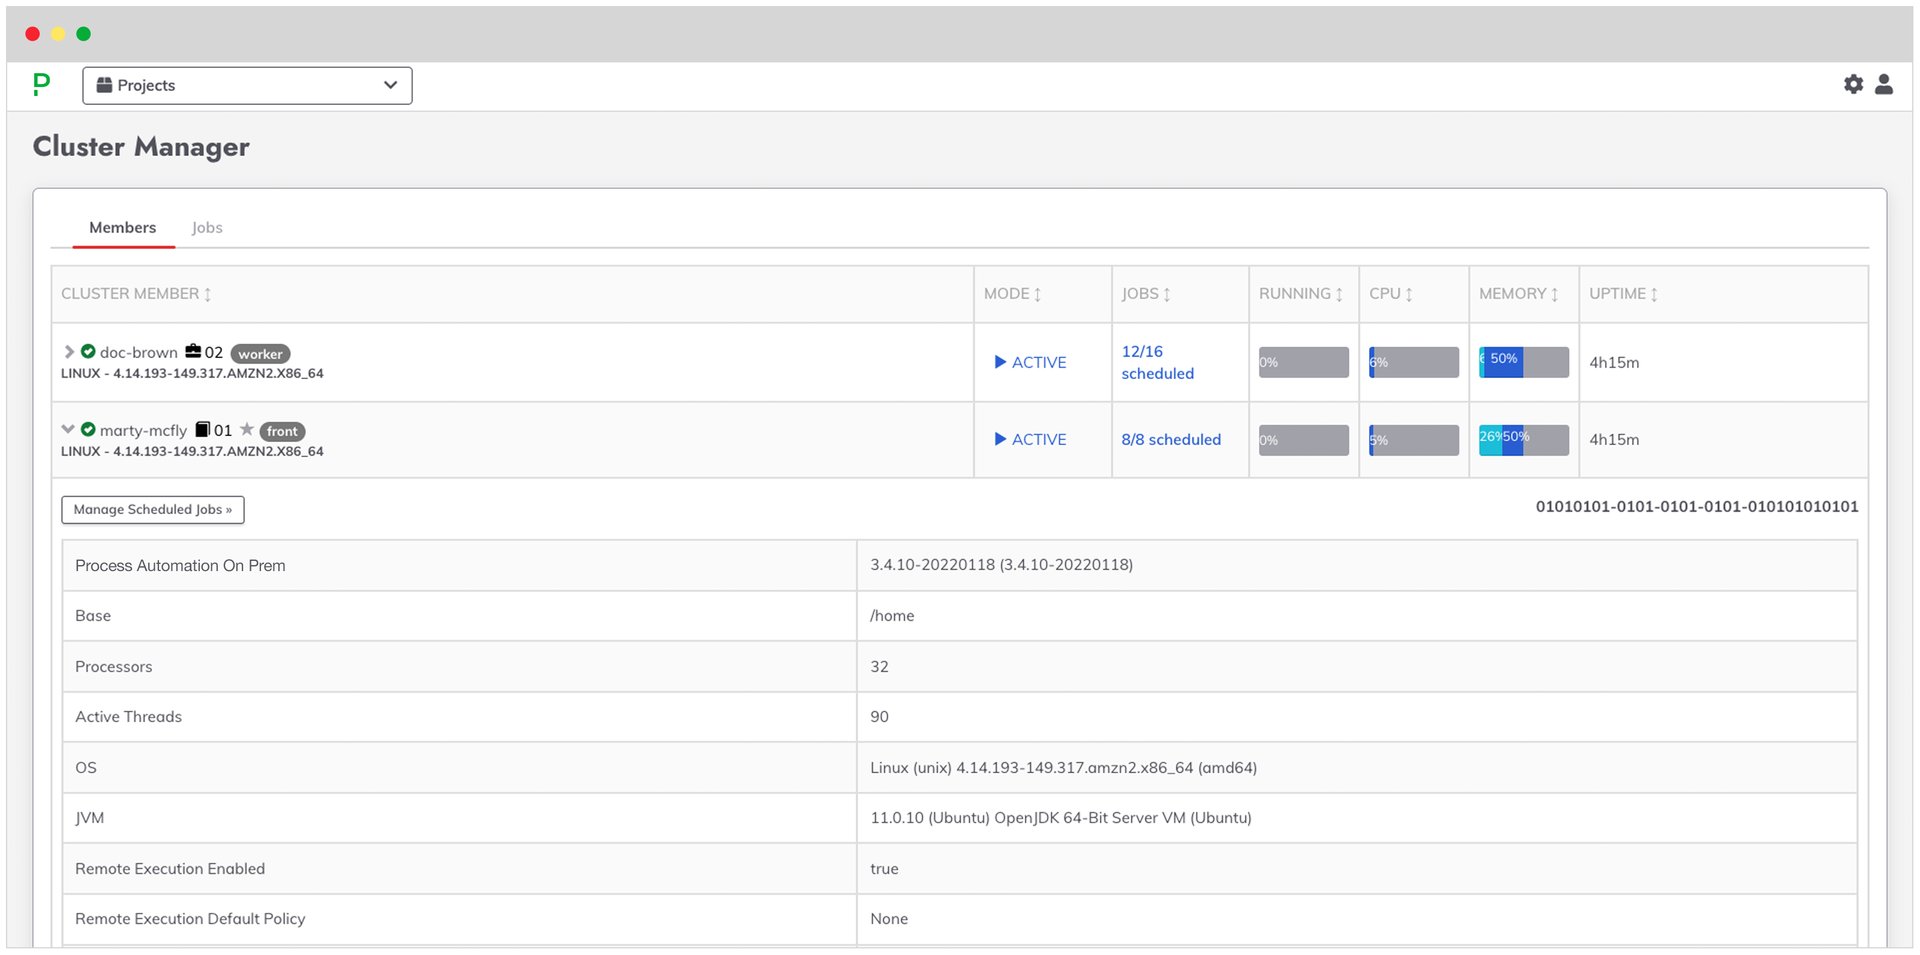Screen dimensions: 1920x955
Task: Switch to the Jobs tab
Action: (207, 227)
